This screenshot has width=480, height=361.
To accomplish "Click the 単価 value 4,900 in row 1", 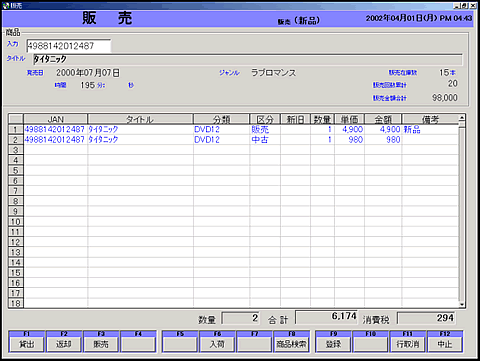I will (x=353, y=129).
